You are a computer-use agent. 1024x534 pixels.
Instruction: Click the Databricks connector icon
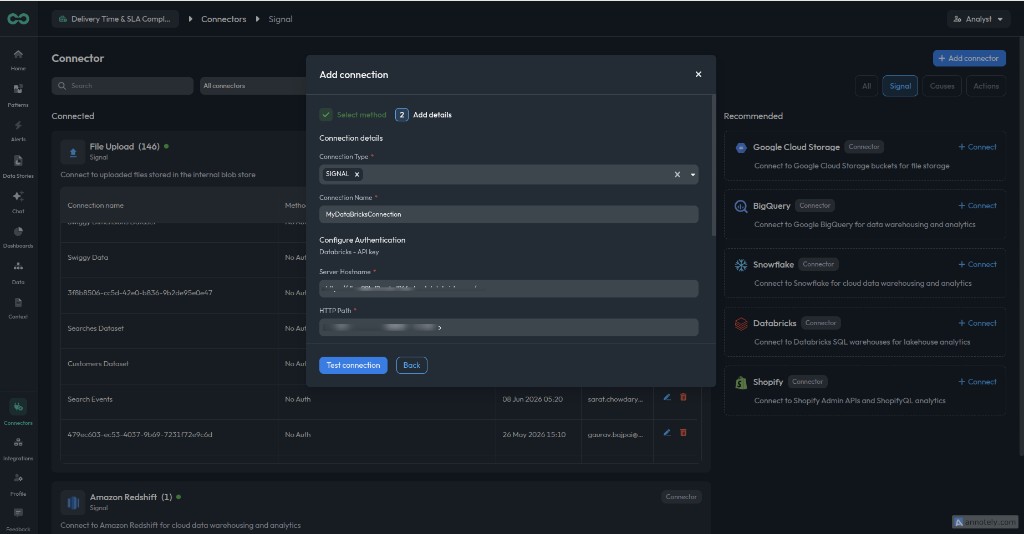coord(741,324)
